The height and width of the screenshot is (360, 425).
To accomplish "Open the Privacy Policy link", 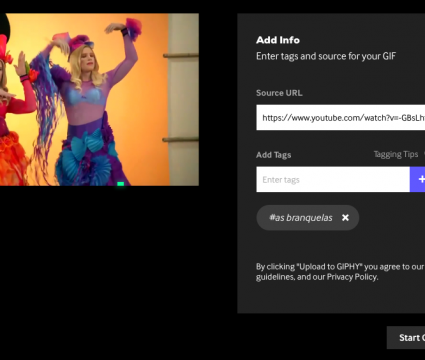I will tap(352, 277).
